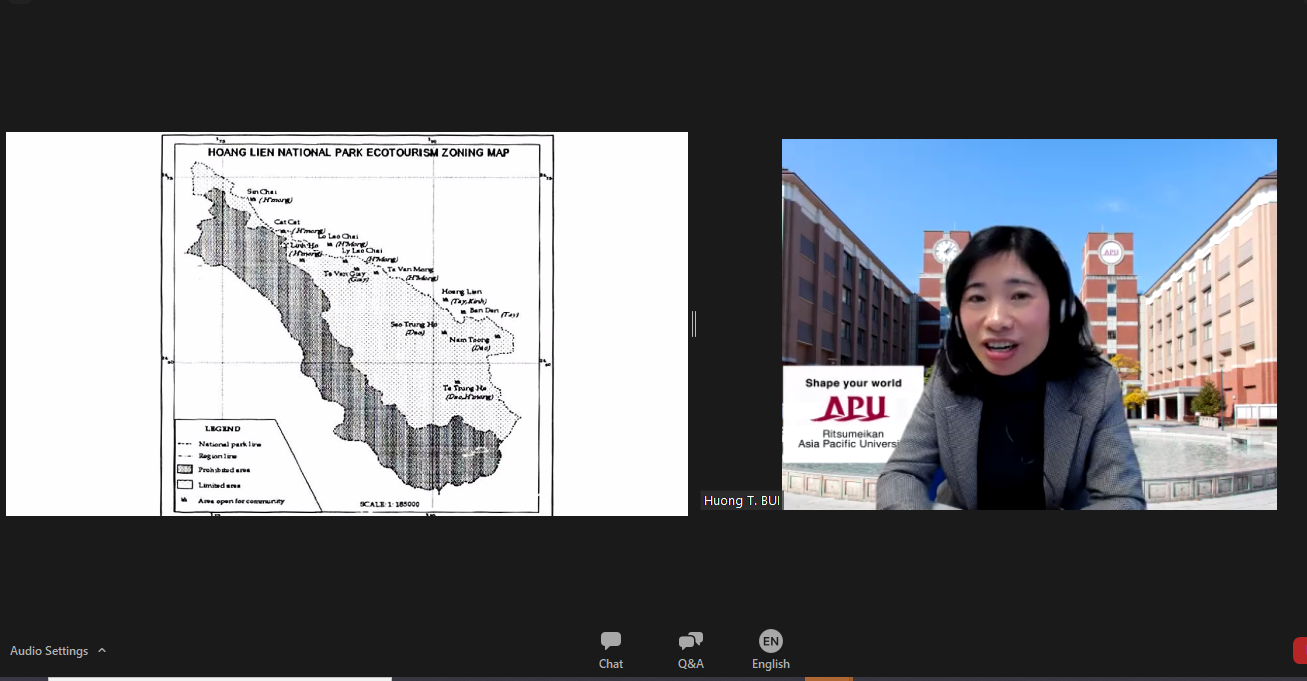
Task: Click the Huong T. BUI name label
Action: coord(741,501)
